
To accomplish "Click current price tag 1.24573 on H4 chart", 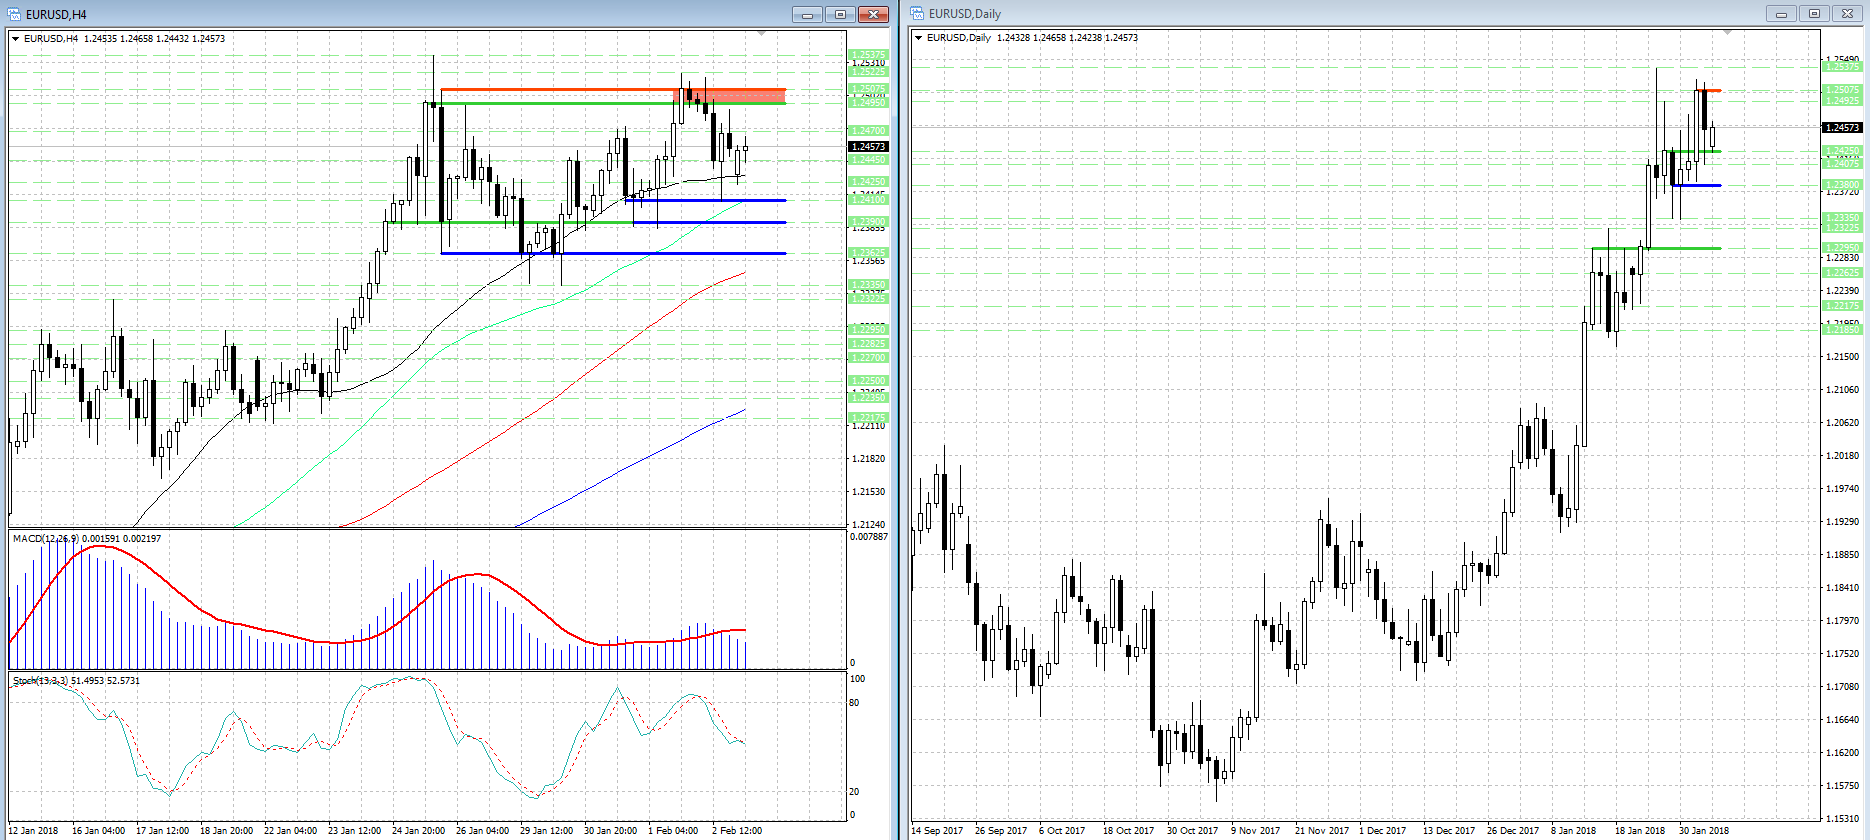I will coord(868,147).
